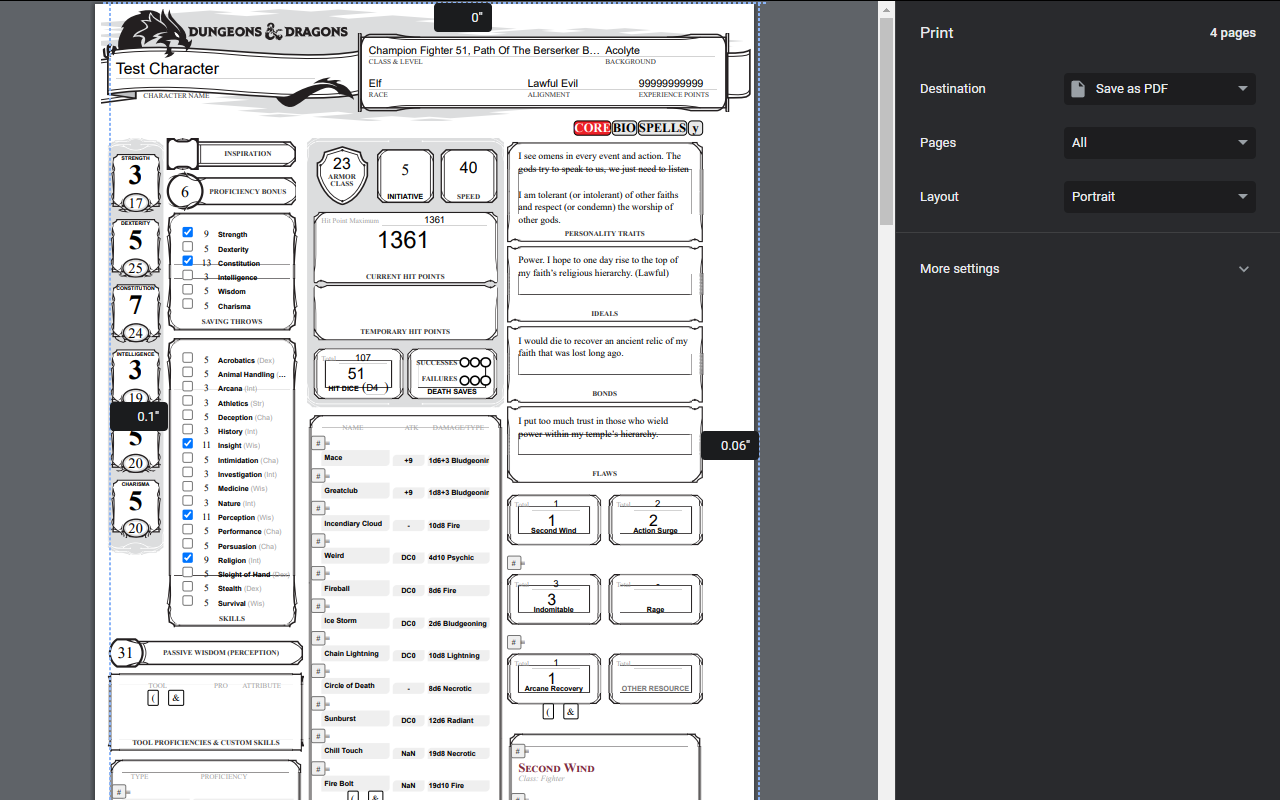Image resolution: width=1280 pixels, height=800 pixels.
Task: Open the Layout dropdown set to Portrait
Action: (x=1159, y=196)
